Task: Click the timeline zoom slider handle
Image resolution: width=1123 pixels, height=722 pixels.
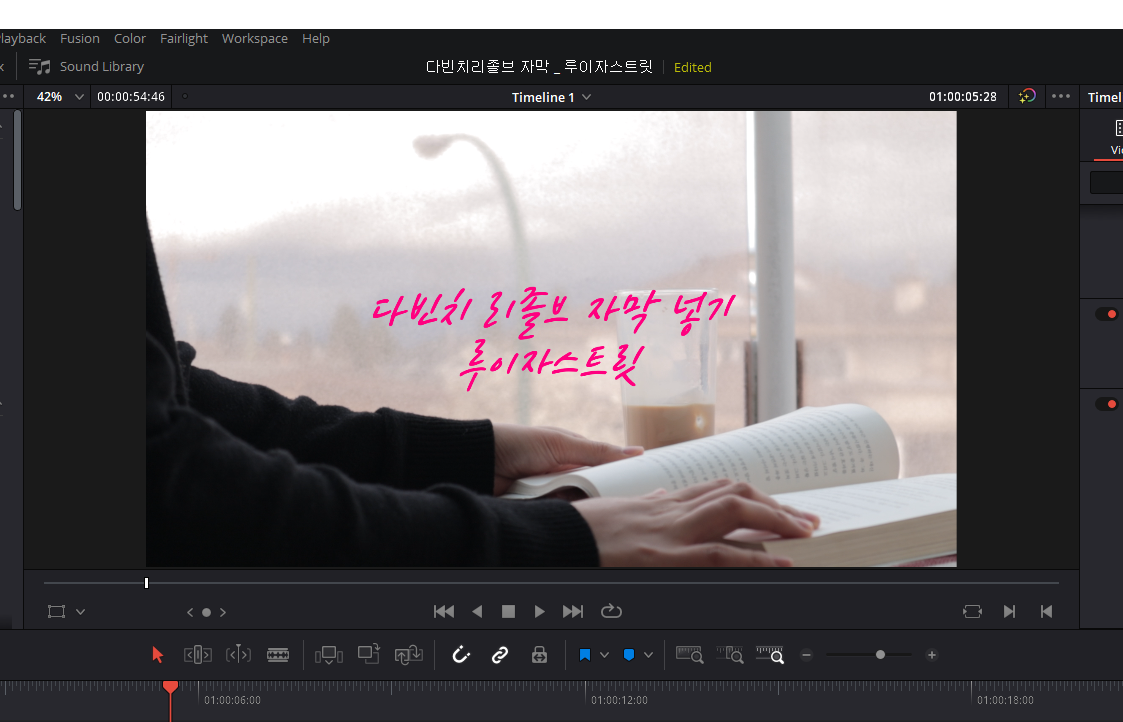Action: tap(880, 655)
